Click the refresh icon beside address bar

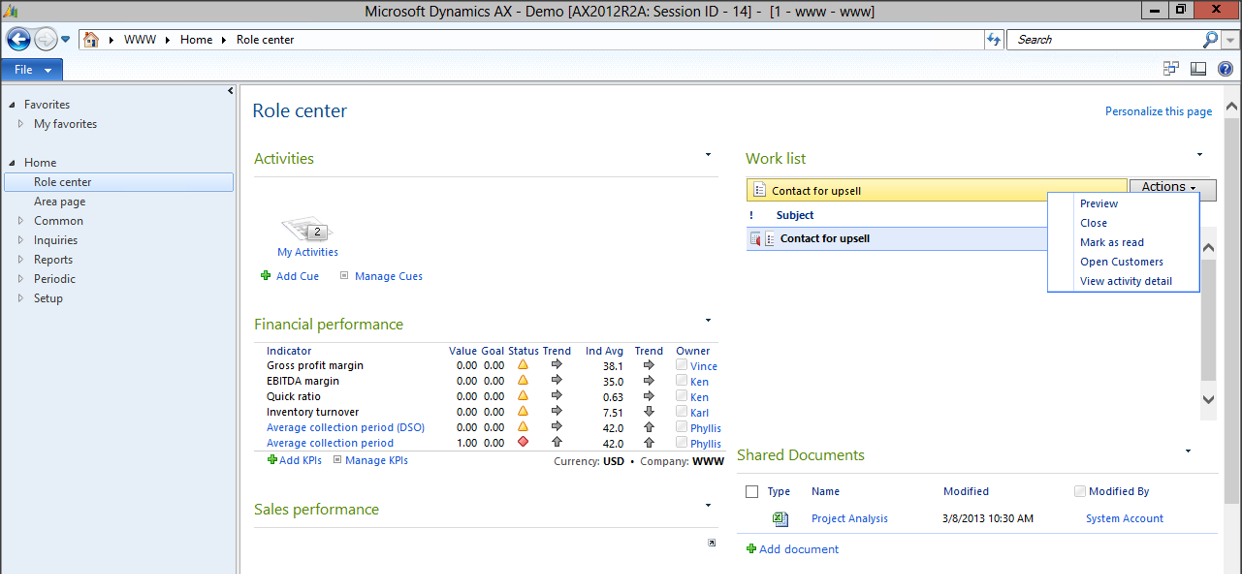994,40
